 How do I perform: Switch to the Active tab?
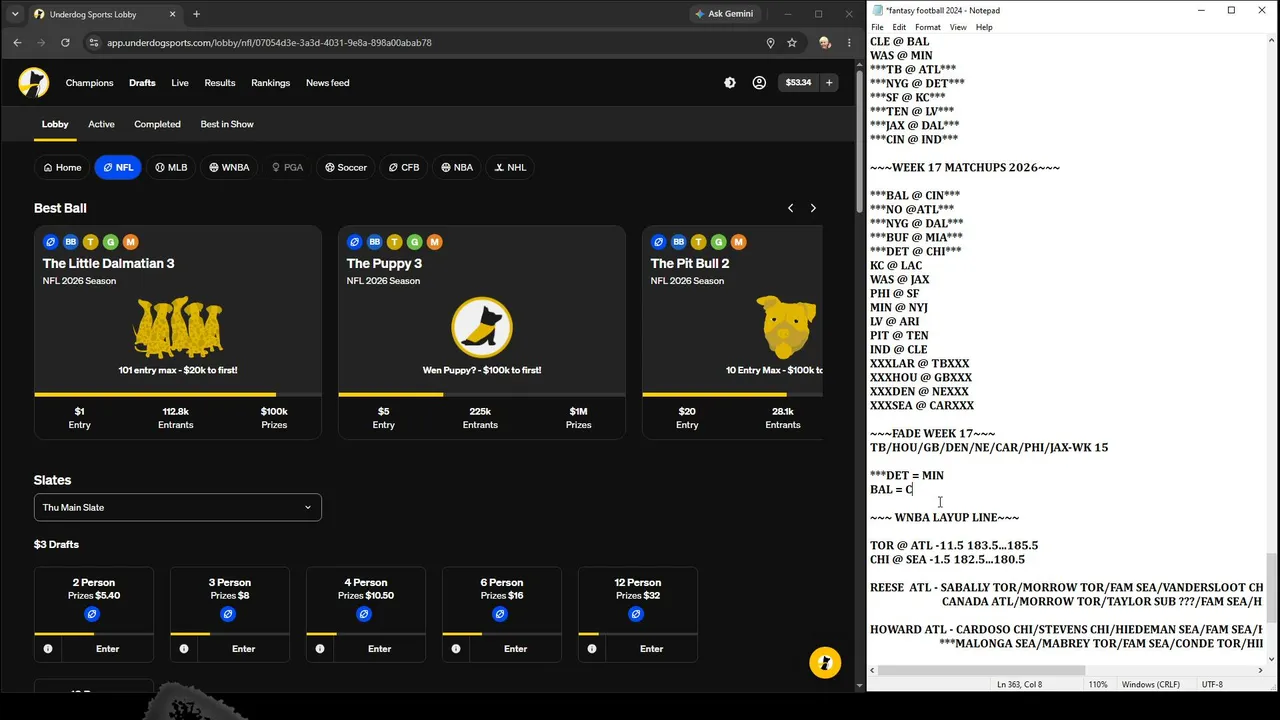(101, 124)
